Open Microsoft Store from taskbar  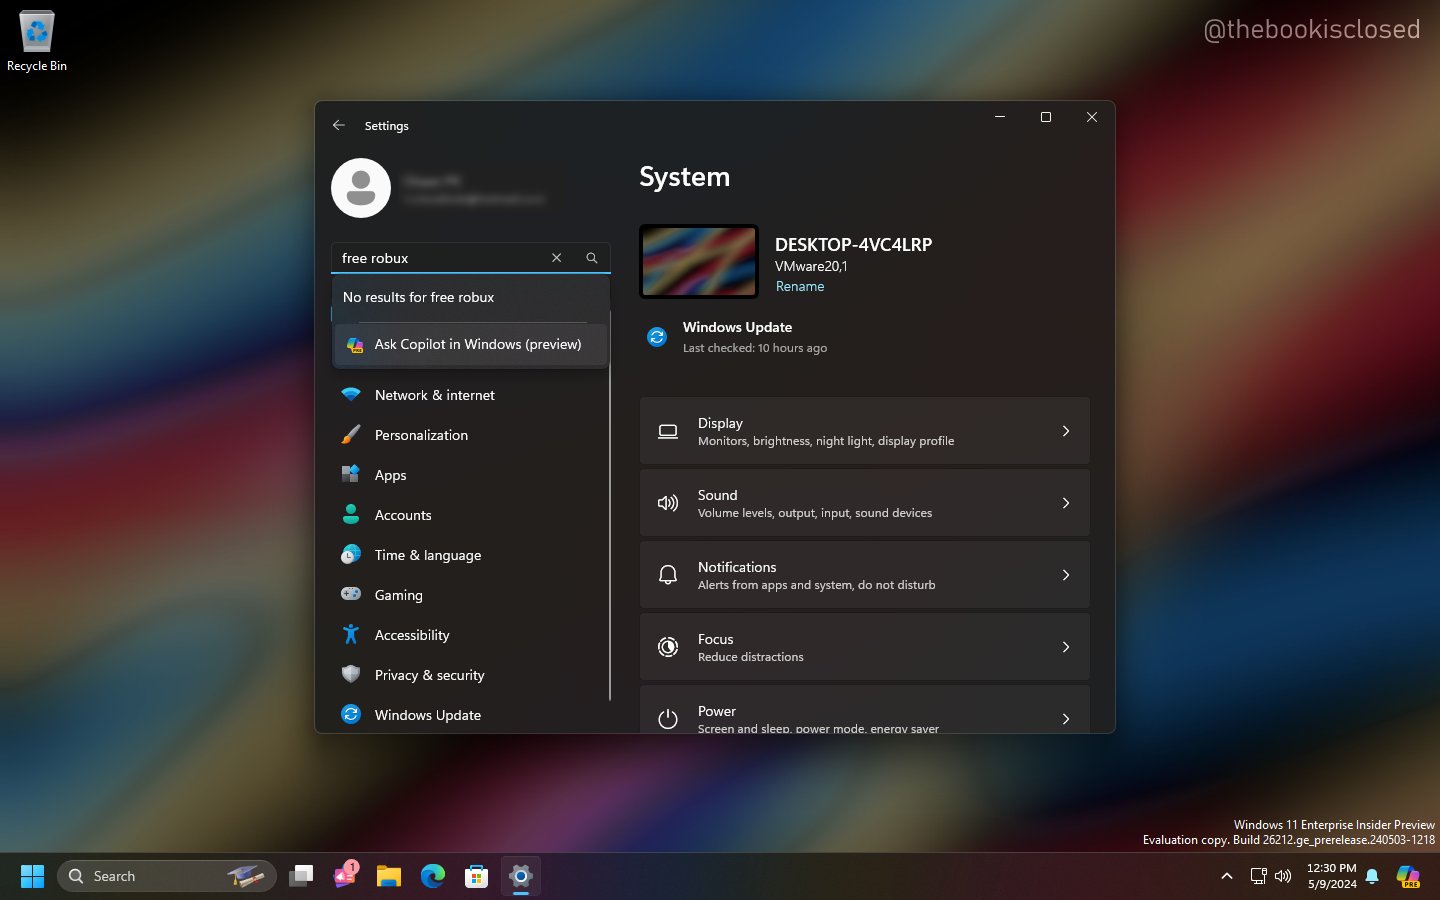coord(476,876)
